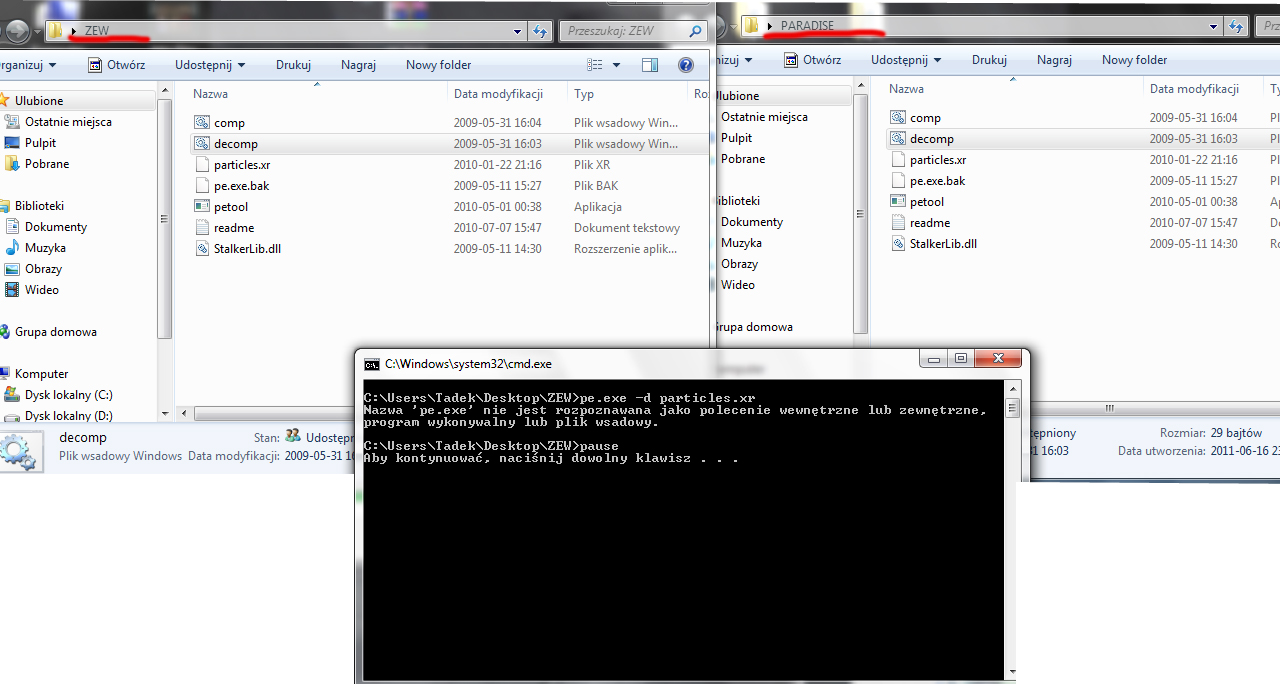Open Obrazy in ZEW navigation pane
Screen dimensions: 1280x684
coord(33,269)
